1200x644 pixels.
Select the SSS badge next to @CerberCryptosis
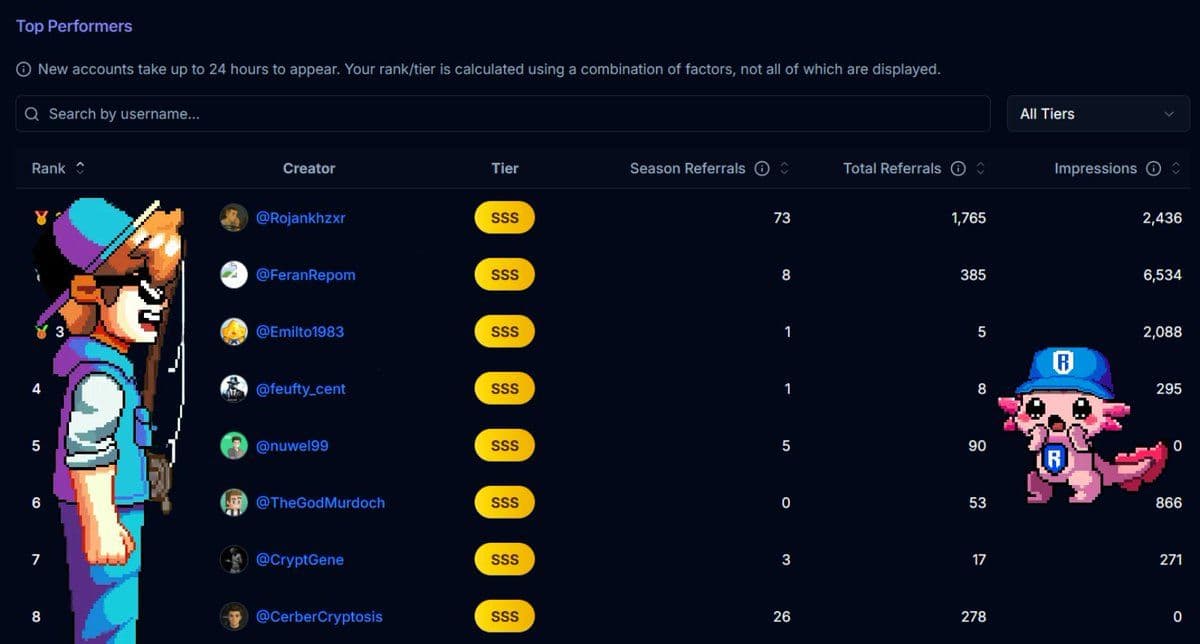(x=504, y=616)
